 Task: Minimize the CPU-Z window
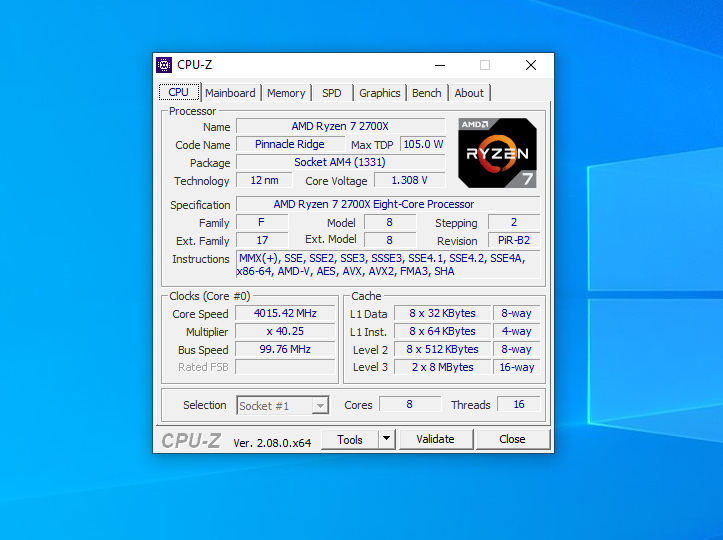coord(440,65)
